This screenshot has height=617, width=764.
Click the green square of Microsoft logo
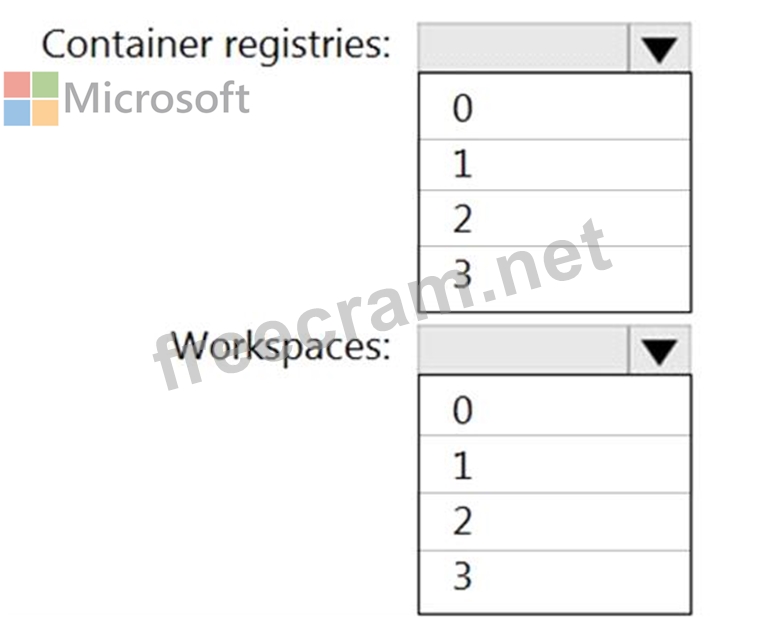point(45,85)
